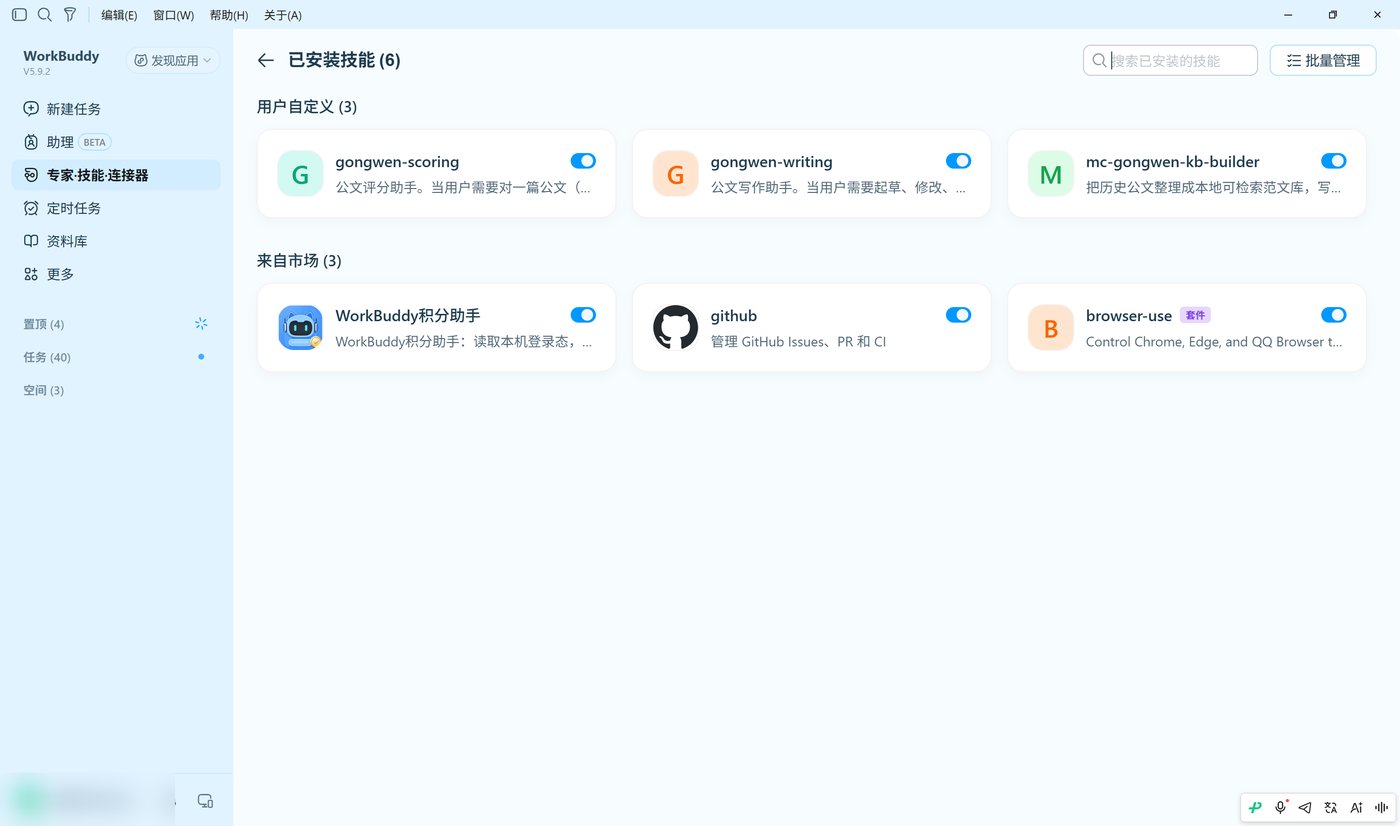Click the filter funnel icon in title bar
Image resolution: width=1400 pixels, height=826 pixels.
69,15
